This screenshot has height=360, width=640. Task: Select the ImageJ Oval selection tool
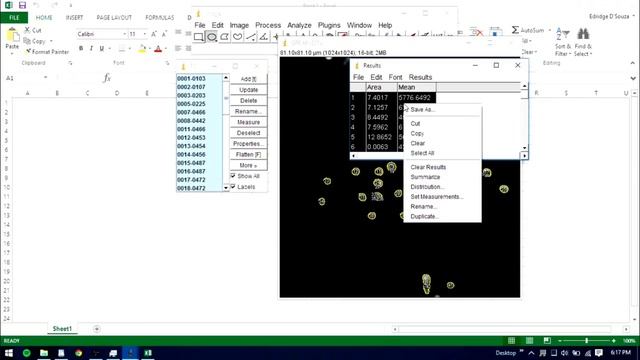pos(211,37)
